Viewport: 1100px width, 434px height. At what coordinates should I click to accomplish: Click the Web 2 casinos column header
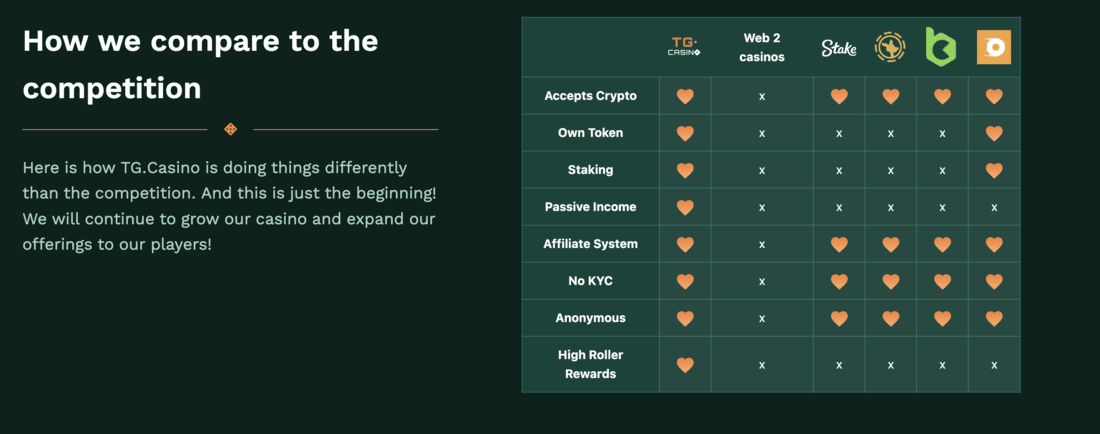(x=762, y=48)
